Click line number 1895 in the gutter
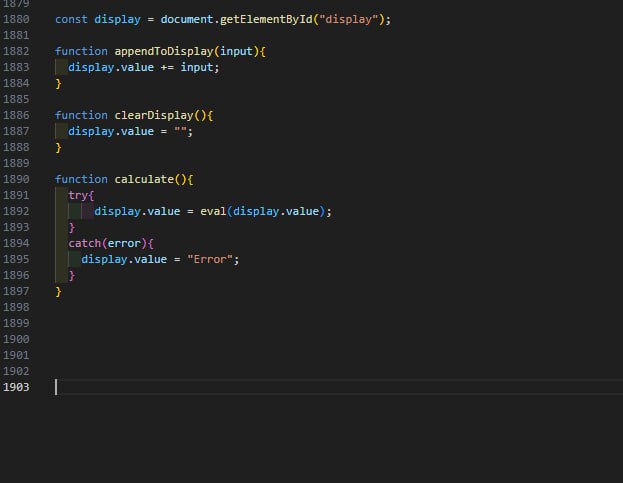 pos(16,259)
